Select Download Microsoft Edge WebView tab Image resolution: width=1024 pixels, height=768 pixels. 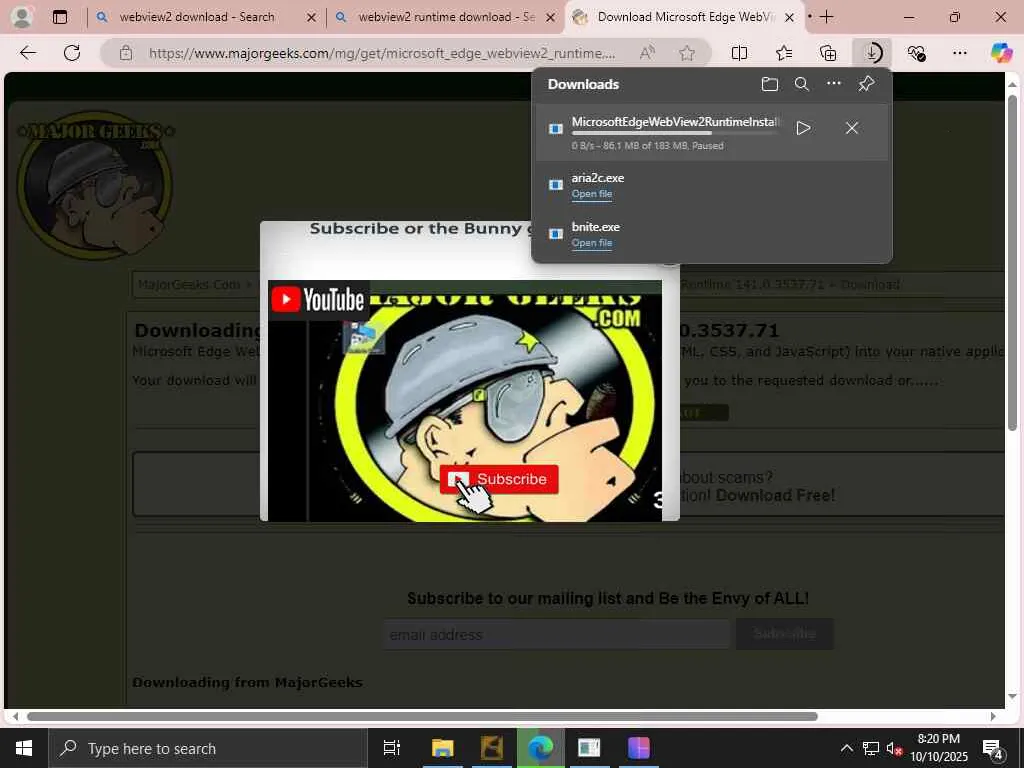[x=682, y=17]
